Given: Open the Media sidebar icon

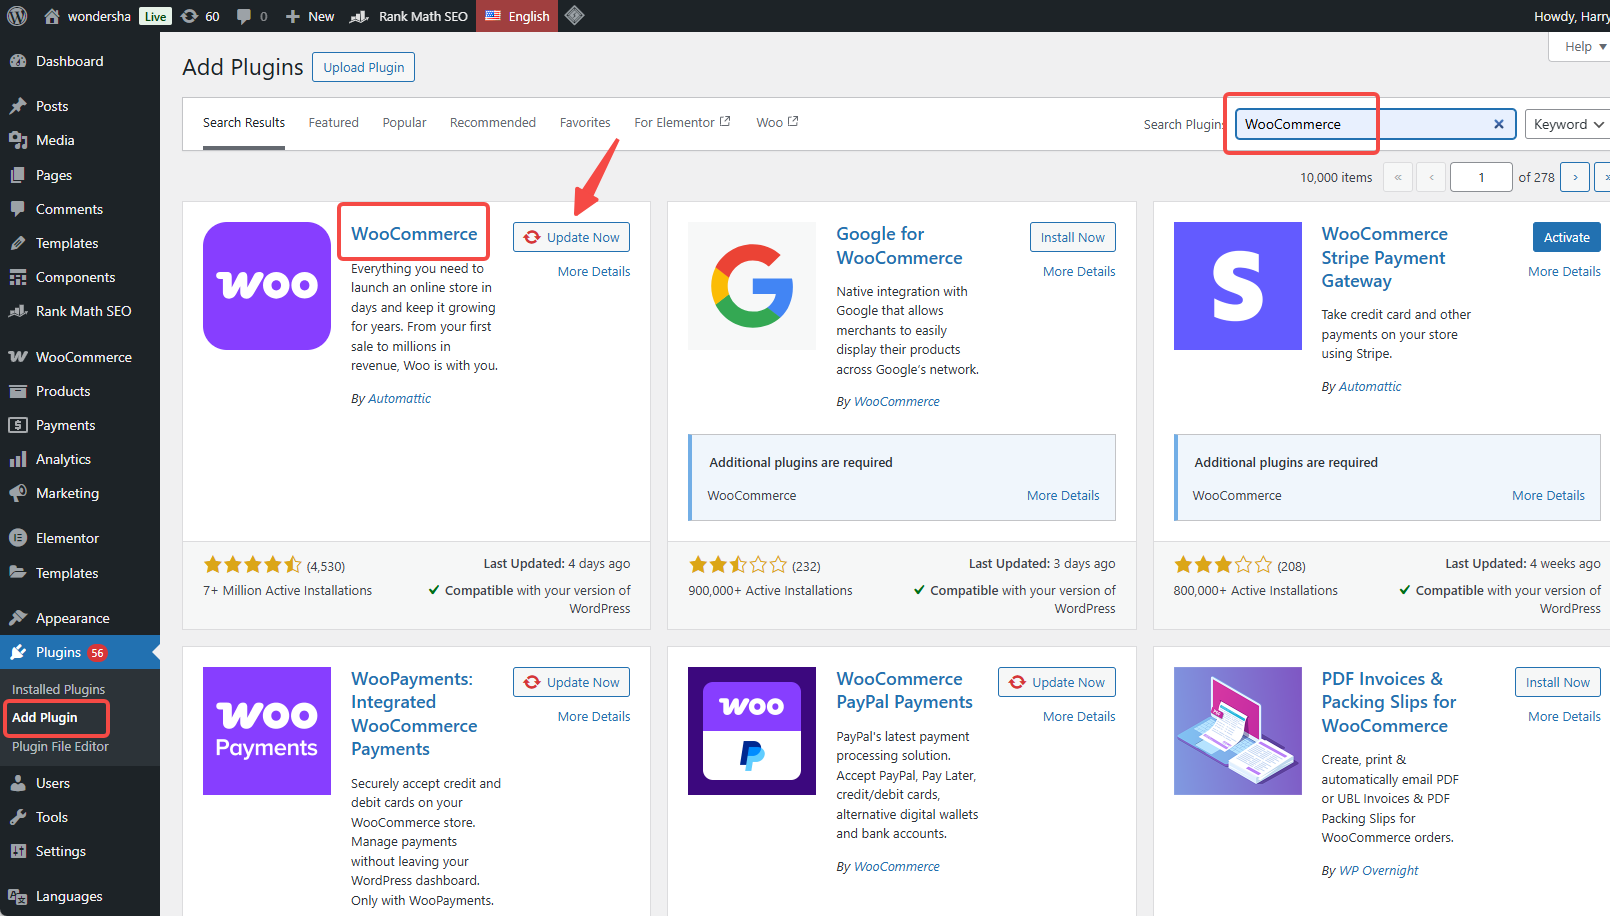Looking at the screenshot, I should click(18, 140).
